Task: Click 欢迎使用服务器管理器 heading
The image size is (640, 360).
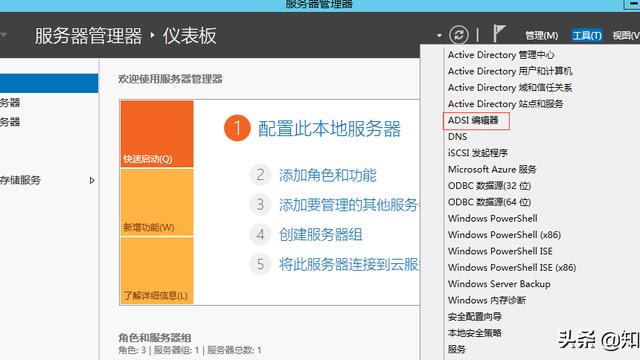Action: pyautogui.click(x=170, y=79)
